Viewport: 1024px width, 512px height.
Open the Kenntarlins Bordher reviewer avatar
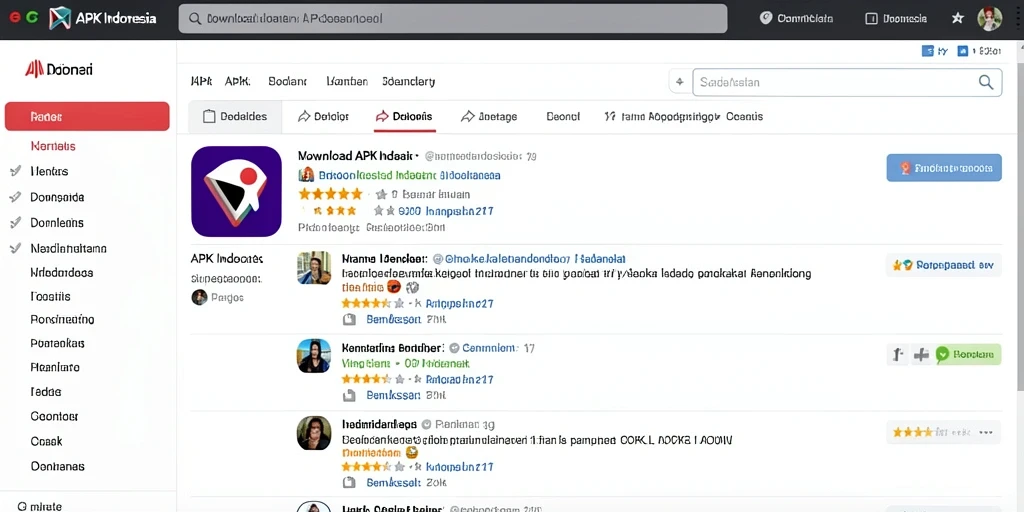313,356
